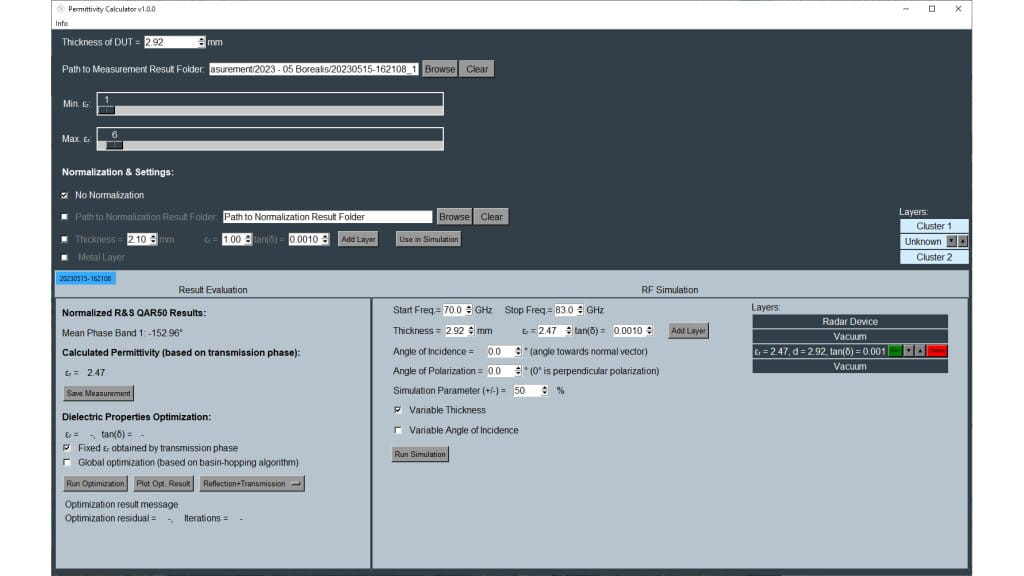Toggle the Variable Thickness checkbox
1024x576 pixels.
(398, 410)
